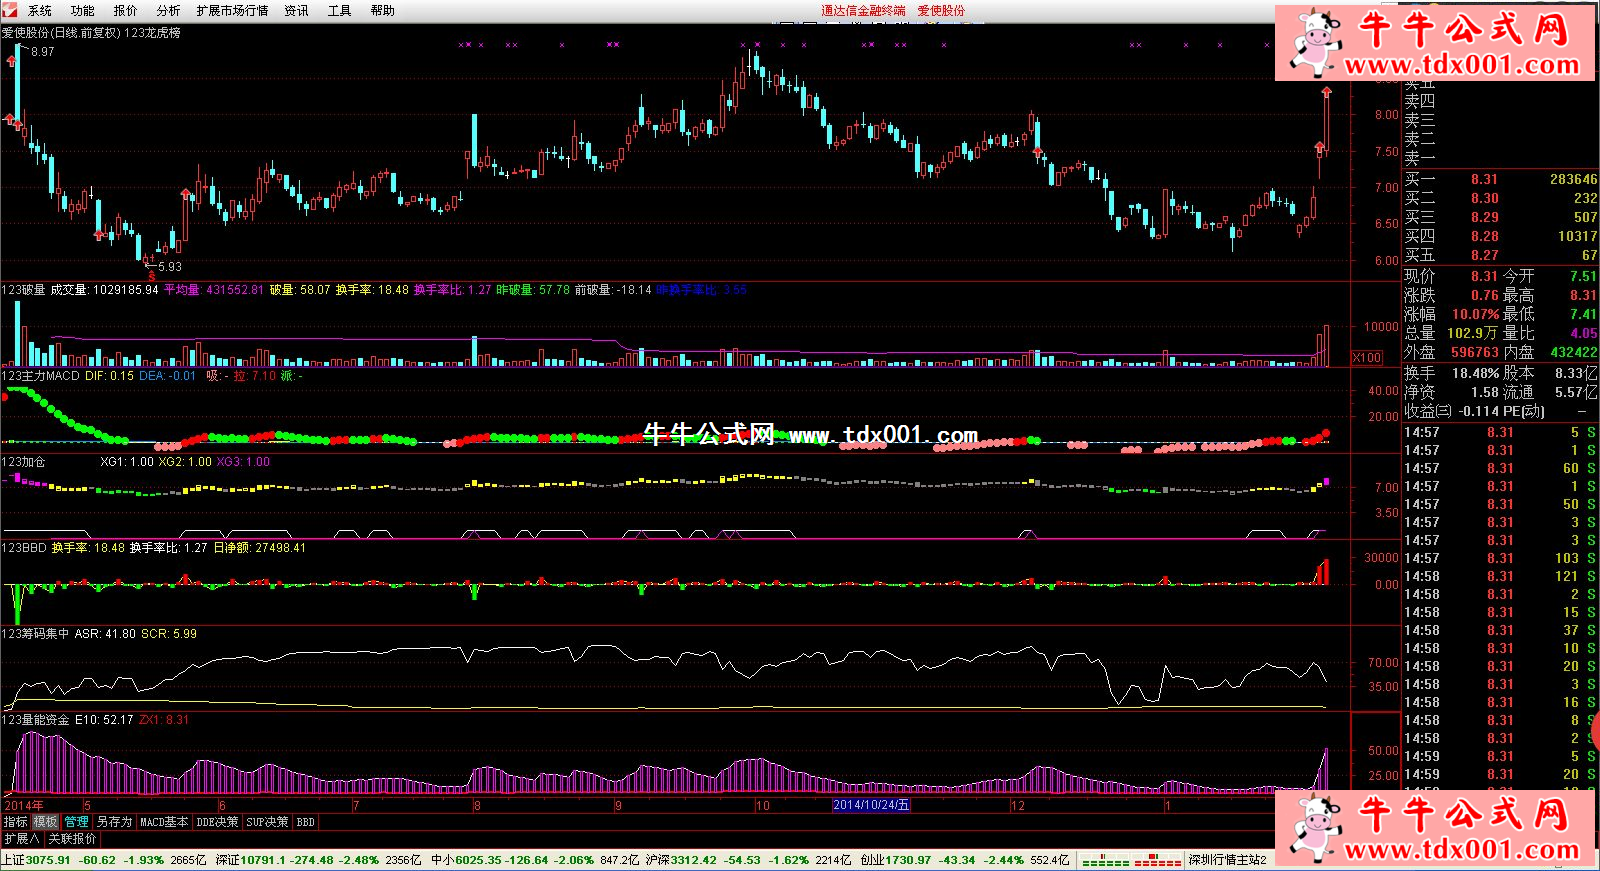The height and width of the screenshot is (871, 1600).
Task: Open the 扩展市场行情 menu
Action: [x=232, y=10]
